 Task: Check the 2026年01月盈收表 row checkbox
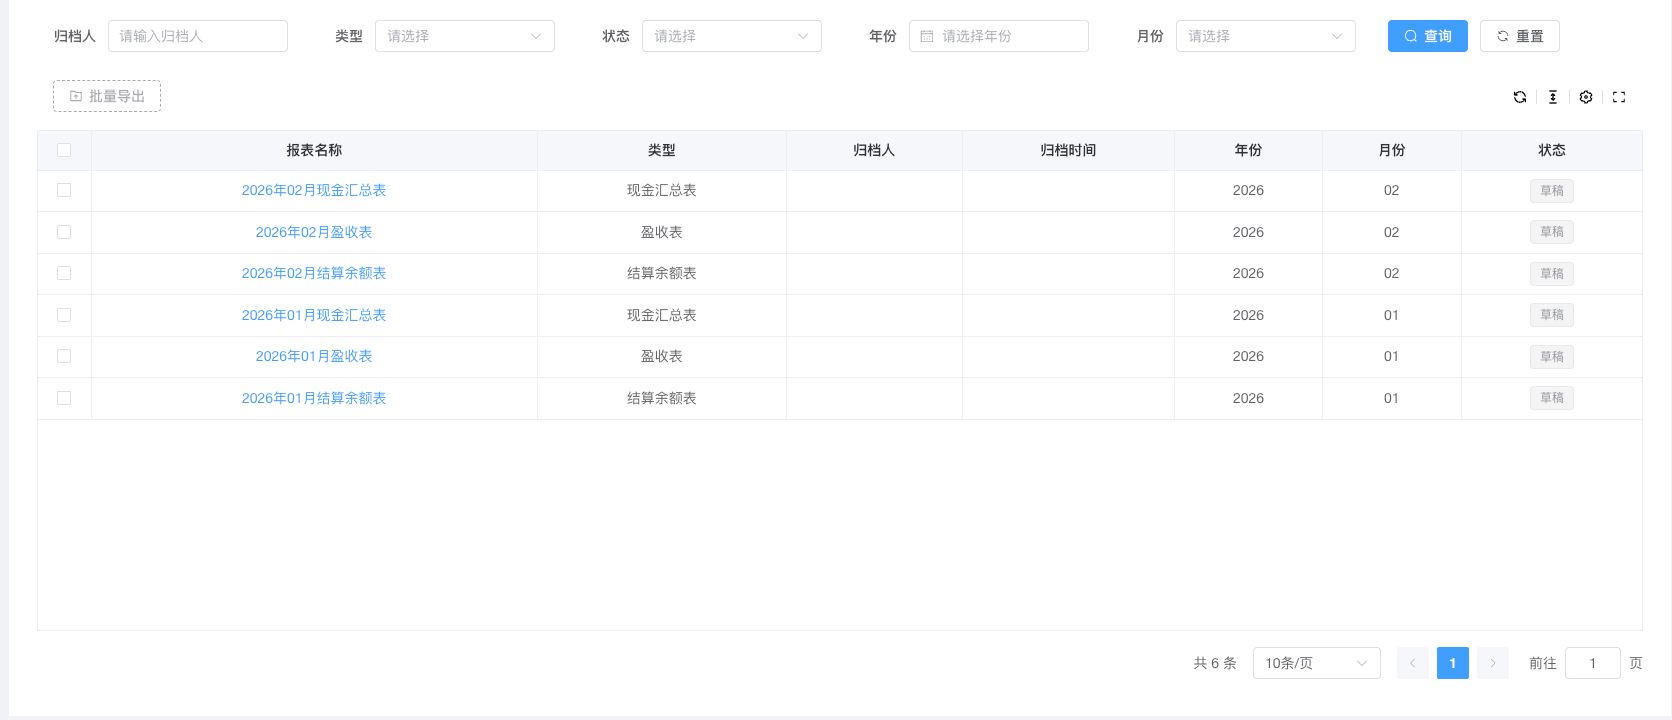64,356
